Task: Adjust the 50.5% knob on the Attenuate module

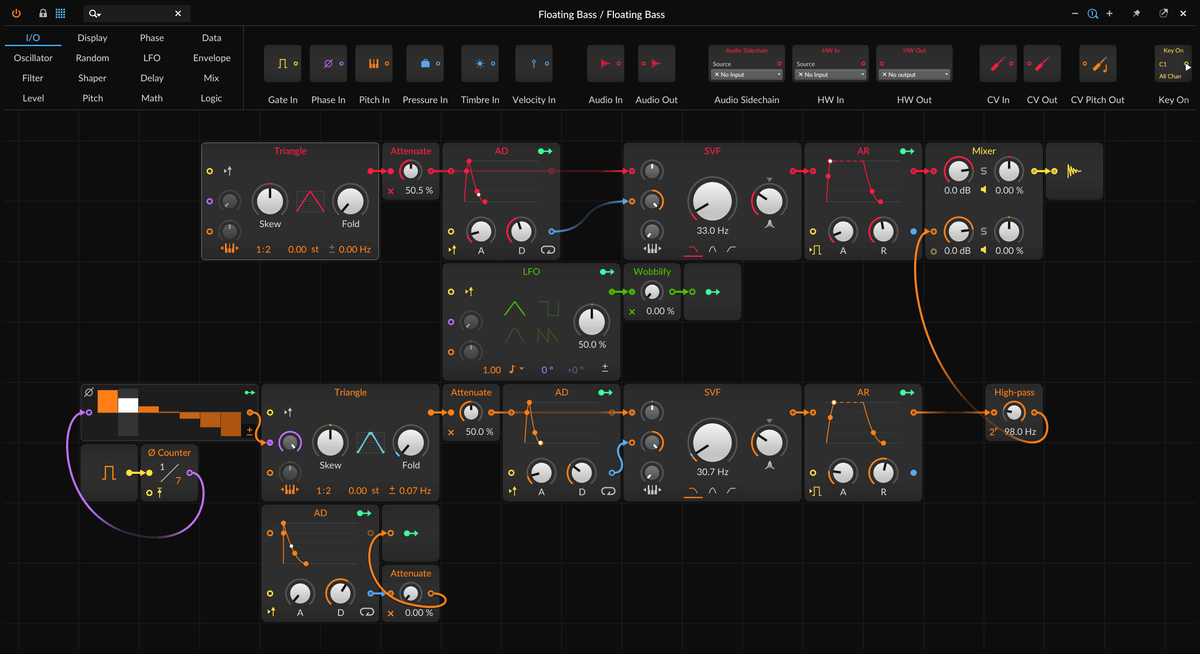Action: 410,170
